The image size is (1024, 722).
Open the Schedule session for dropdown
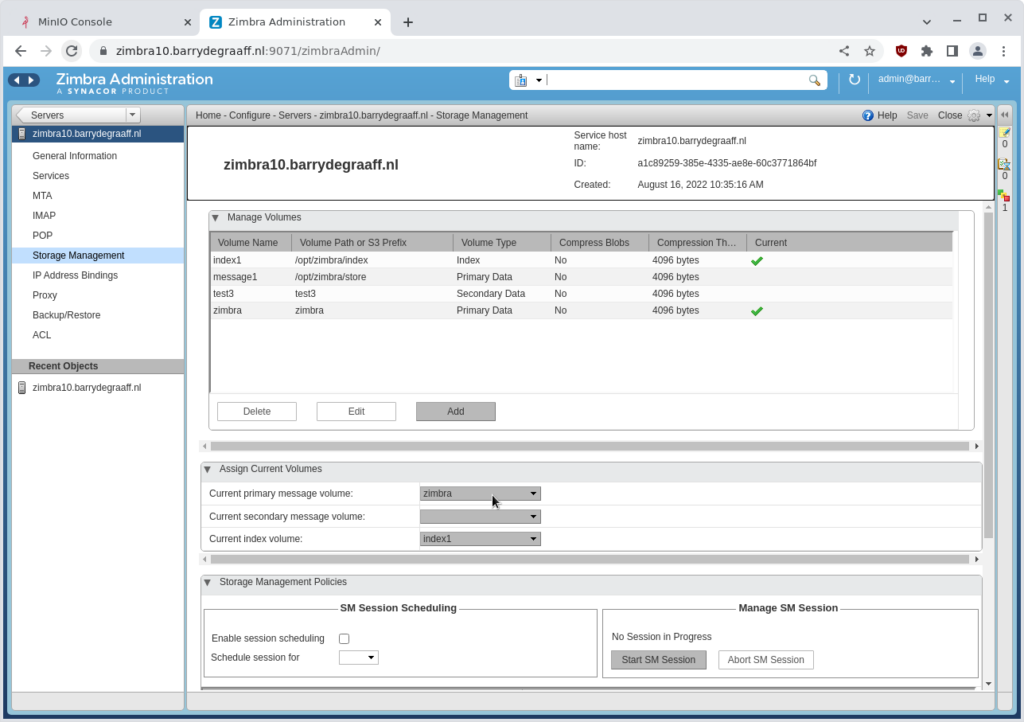point(359,657)
